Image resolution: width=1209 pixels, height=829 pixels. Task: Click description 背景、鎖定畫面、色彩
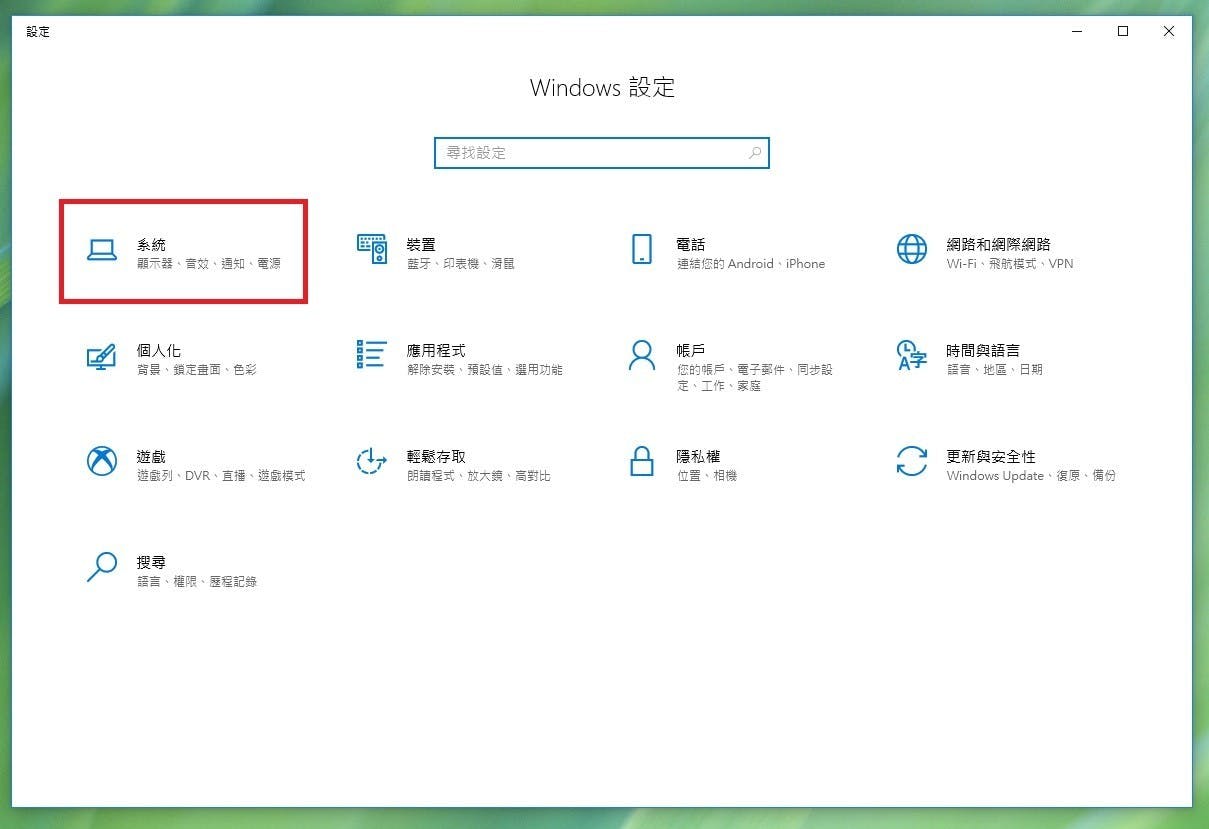pos(197,370)
